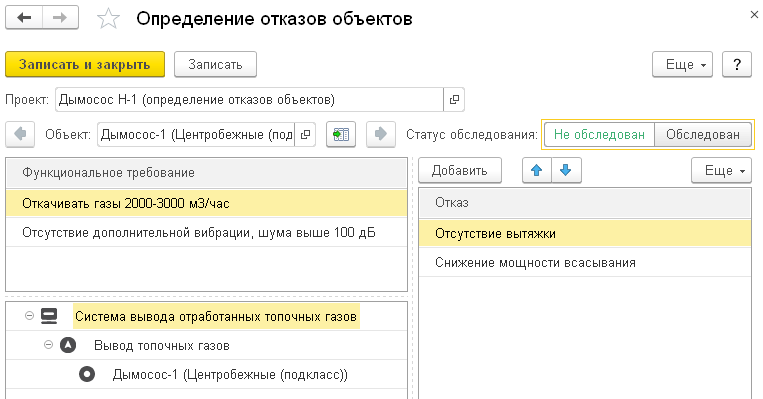Click the object list selection icon
The width and height of the screenshot is (763, 399).
click(341, 134)
